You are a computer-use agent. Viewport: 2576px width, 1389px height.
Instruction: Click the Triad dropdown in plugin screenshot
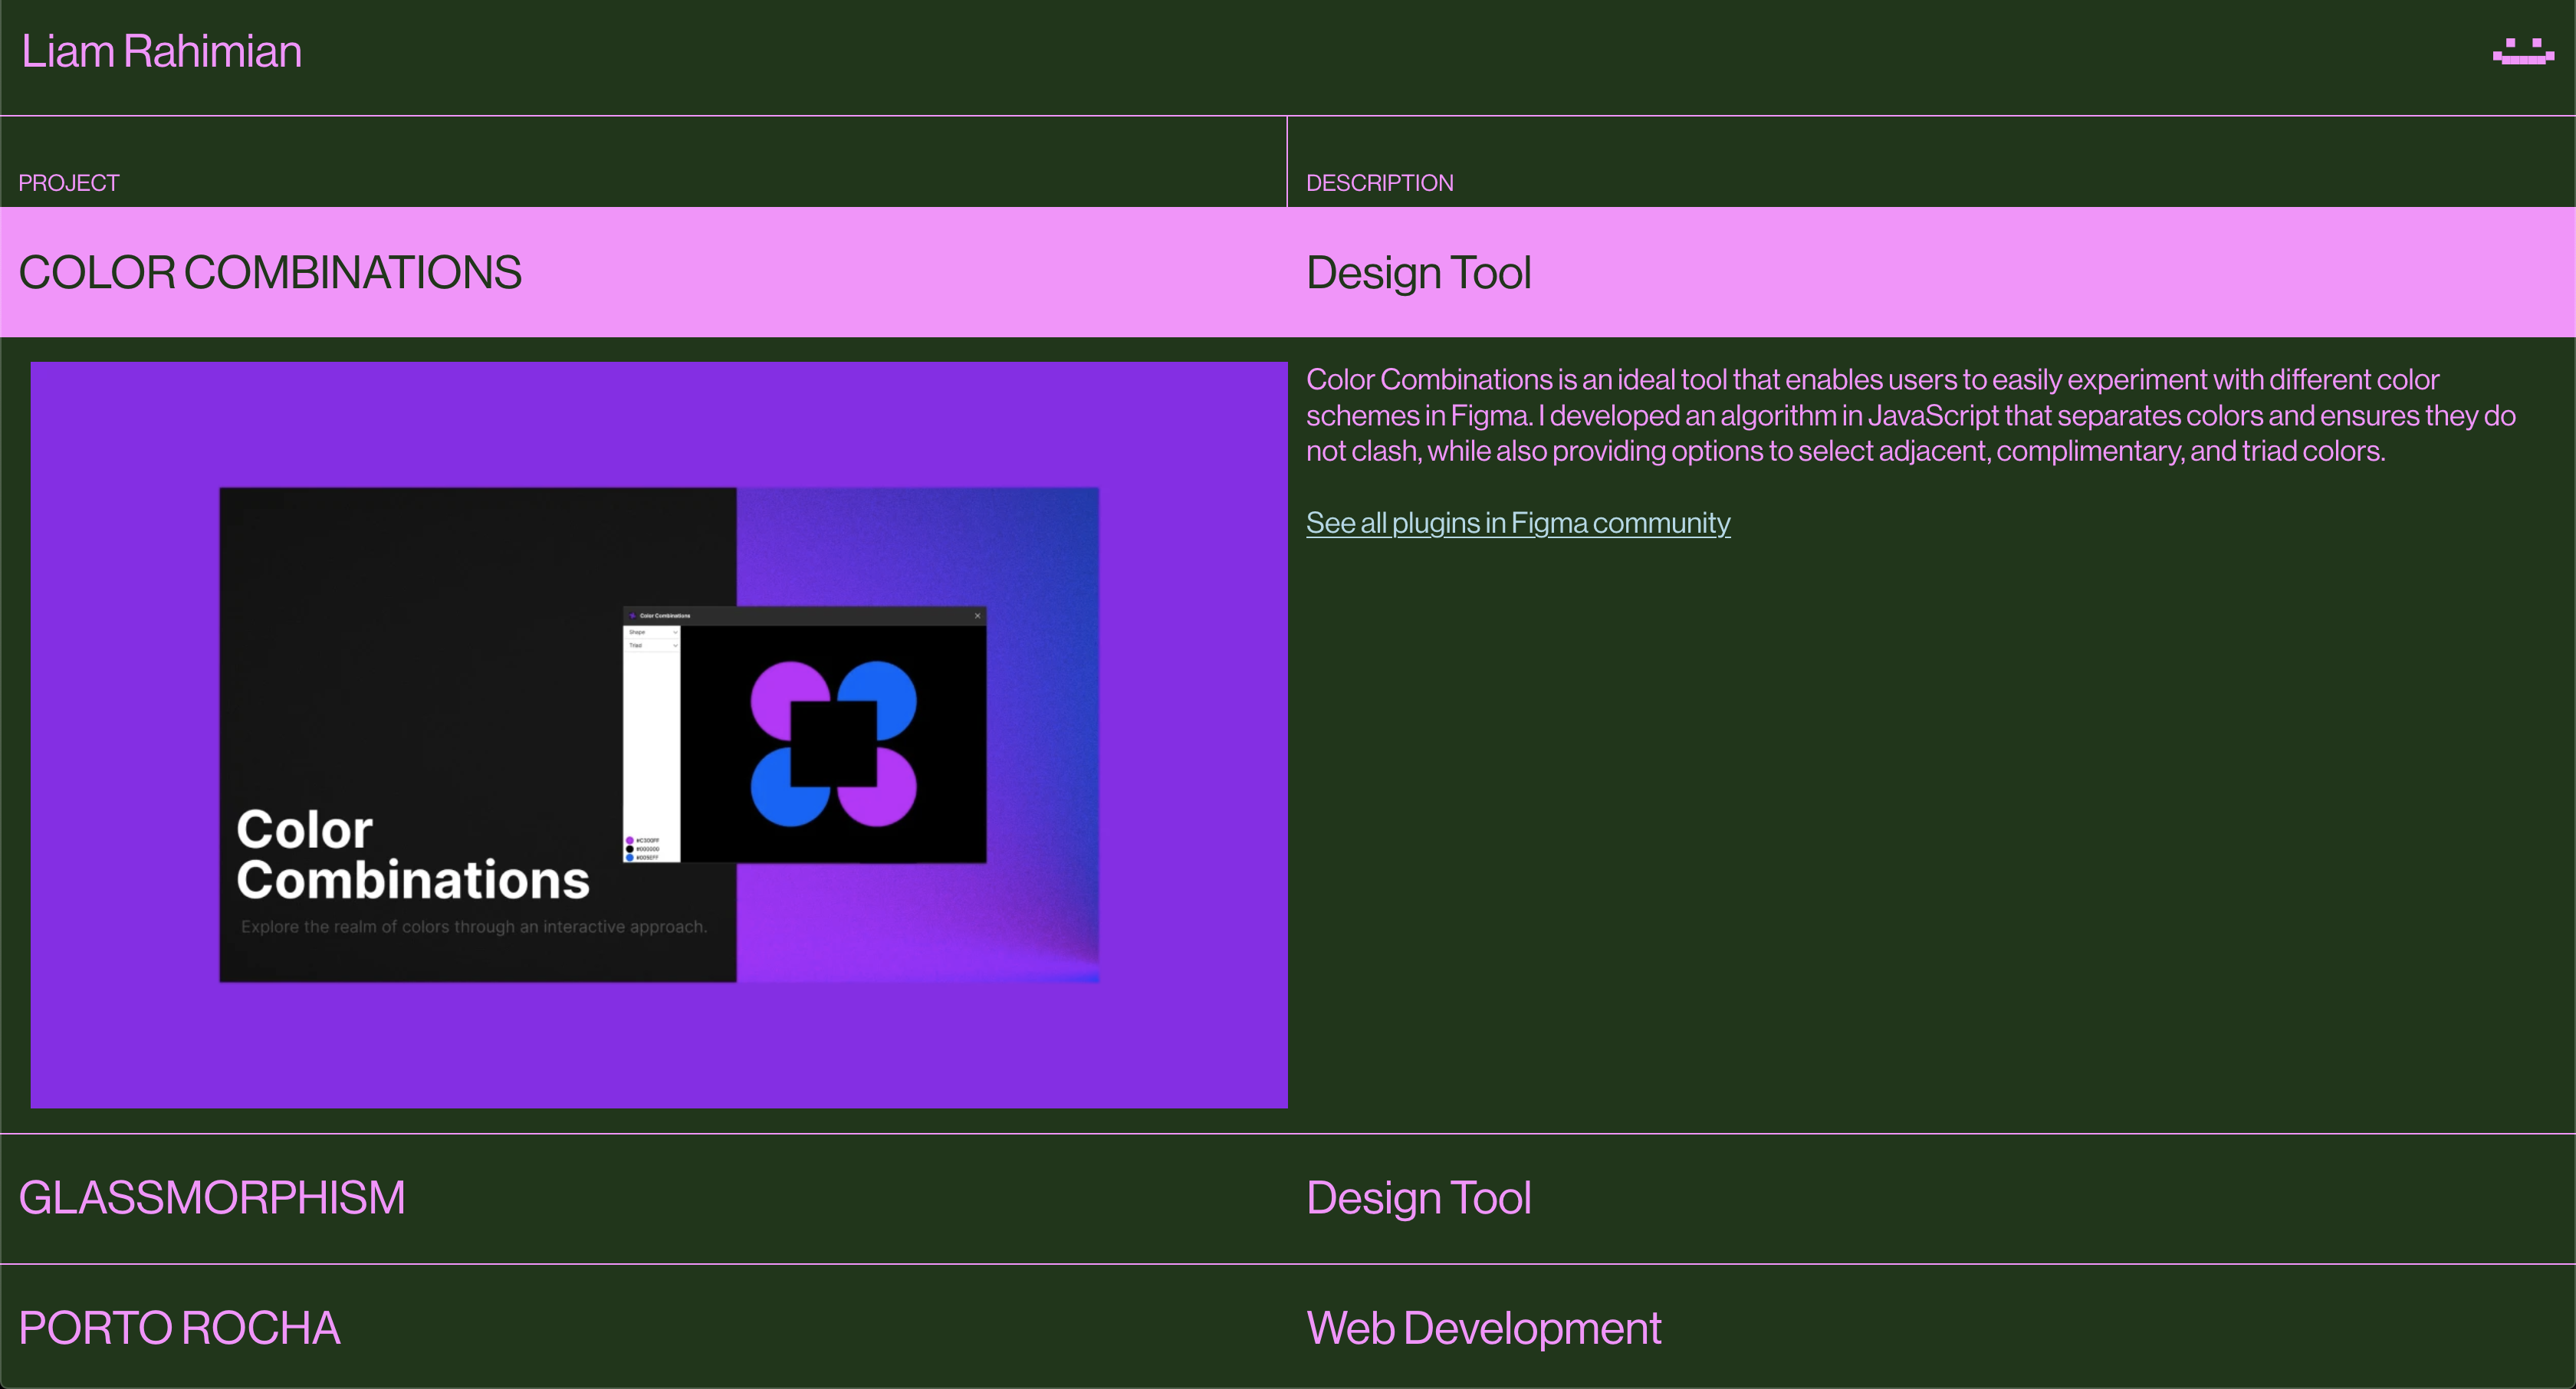click(652, 646)
